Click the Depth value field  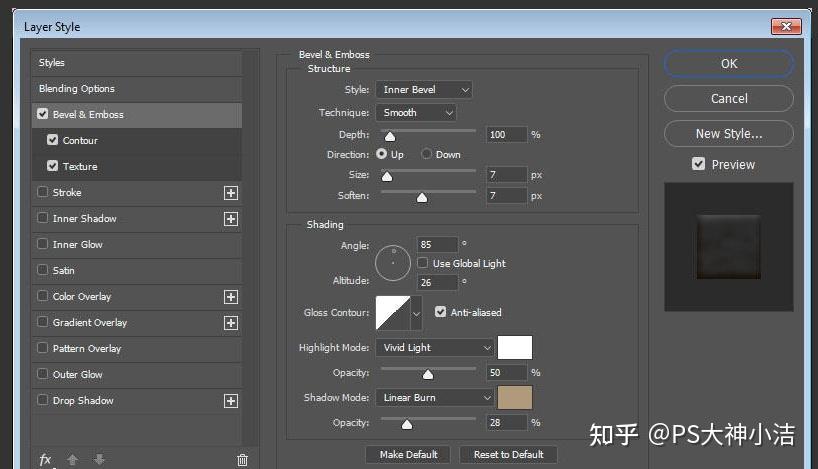(x=506, y=135)
